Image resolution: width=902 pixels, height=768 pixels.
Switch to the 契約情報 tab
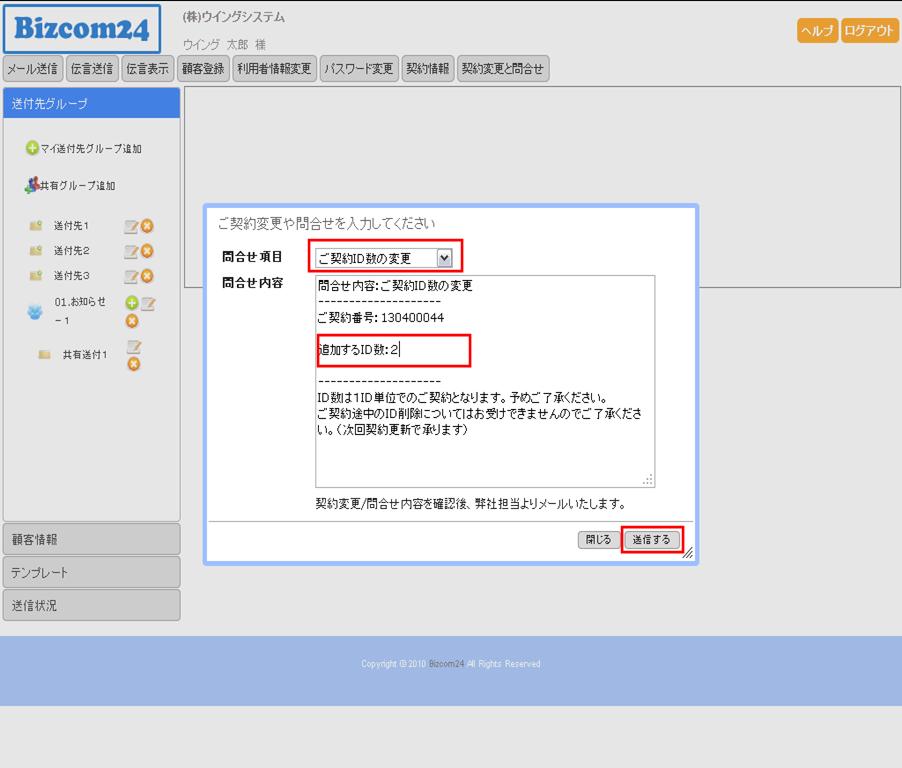coord(427,69)
